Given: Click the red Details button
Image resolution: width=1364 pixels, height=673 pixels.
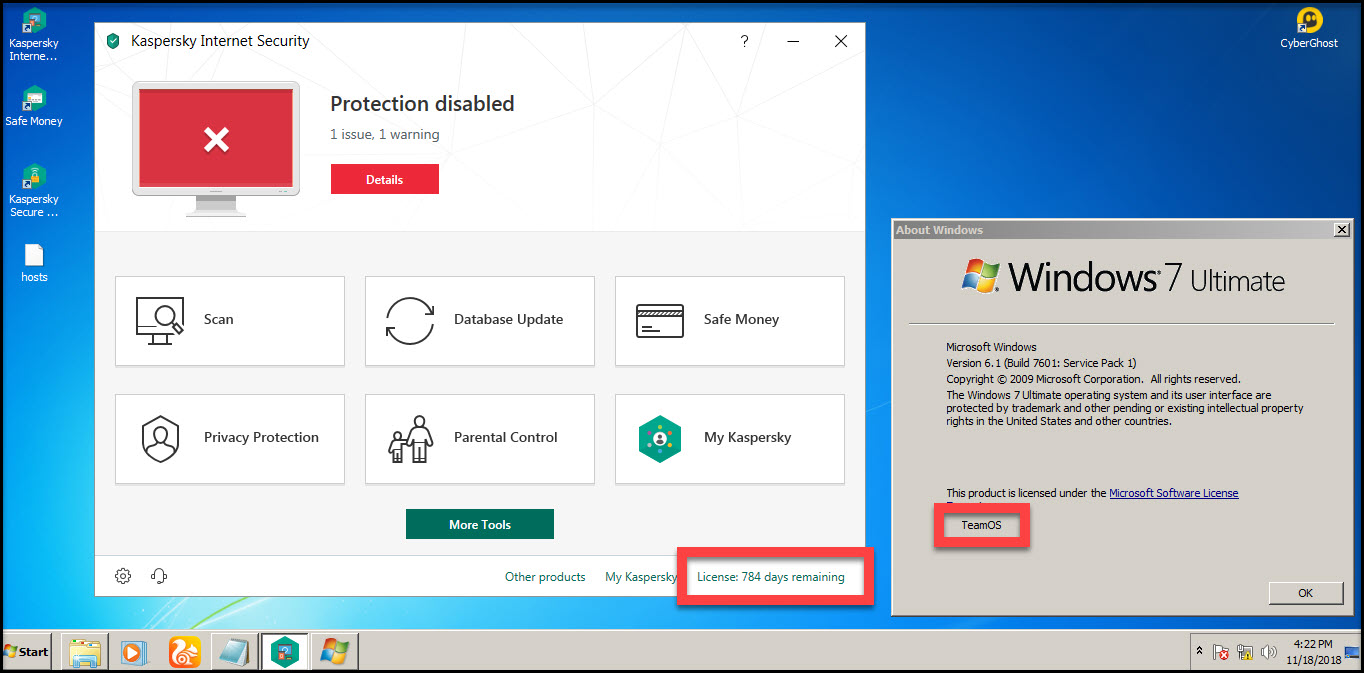Looking at the screenshot, I should pyautogui.click(x=385, y=179).
